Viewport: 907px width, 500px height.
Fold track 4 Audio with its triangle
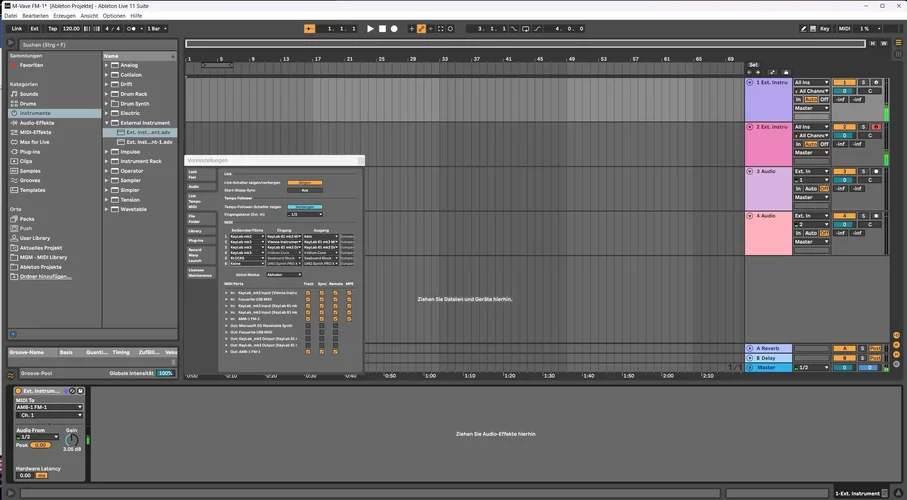point(750,216)
